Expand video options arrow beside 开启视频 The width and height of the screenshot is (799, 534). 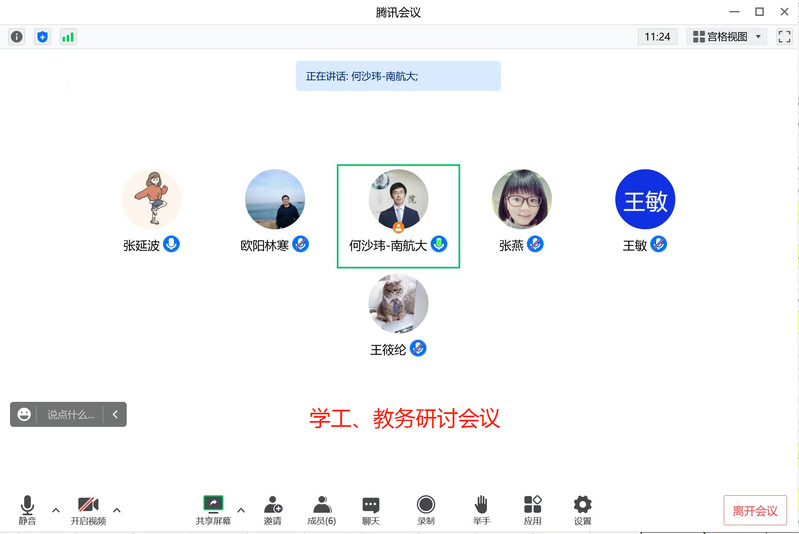point(117,509)
